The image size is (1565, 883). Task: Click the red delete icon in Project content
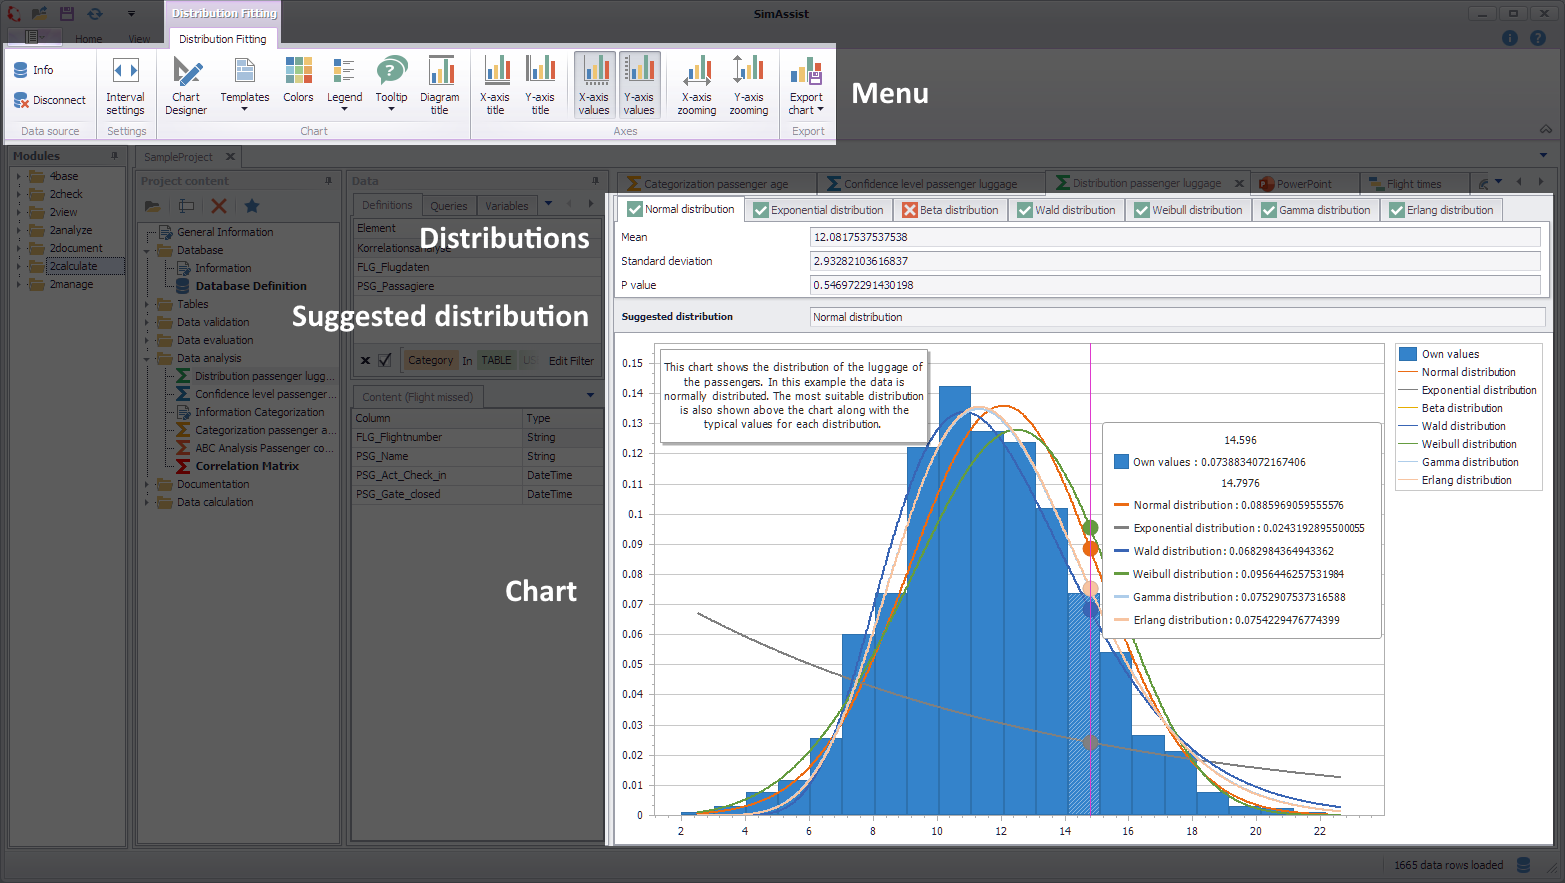point(219,206)
